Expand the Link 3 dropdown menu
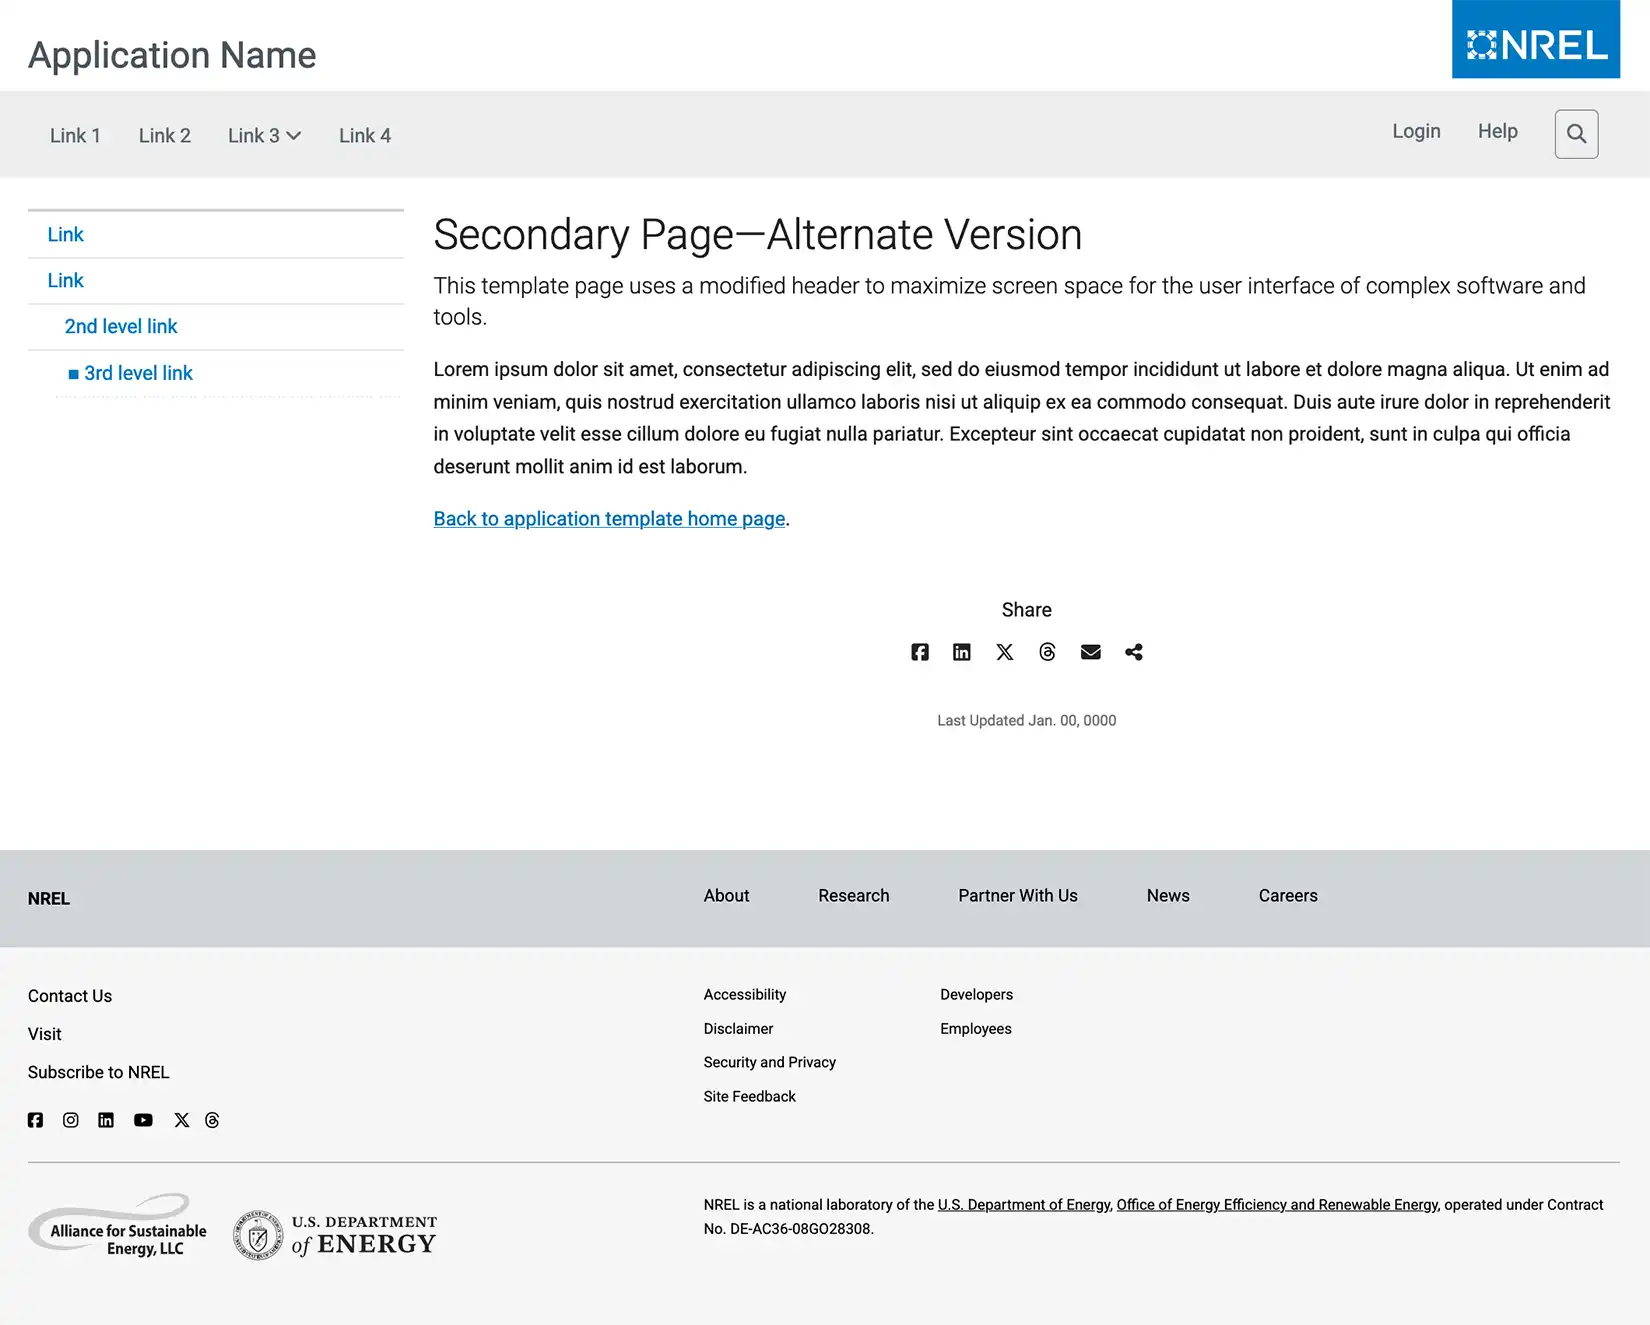 pyautogui.click(x=263, y=135)
